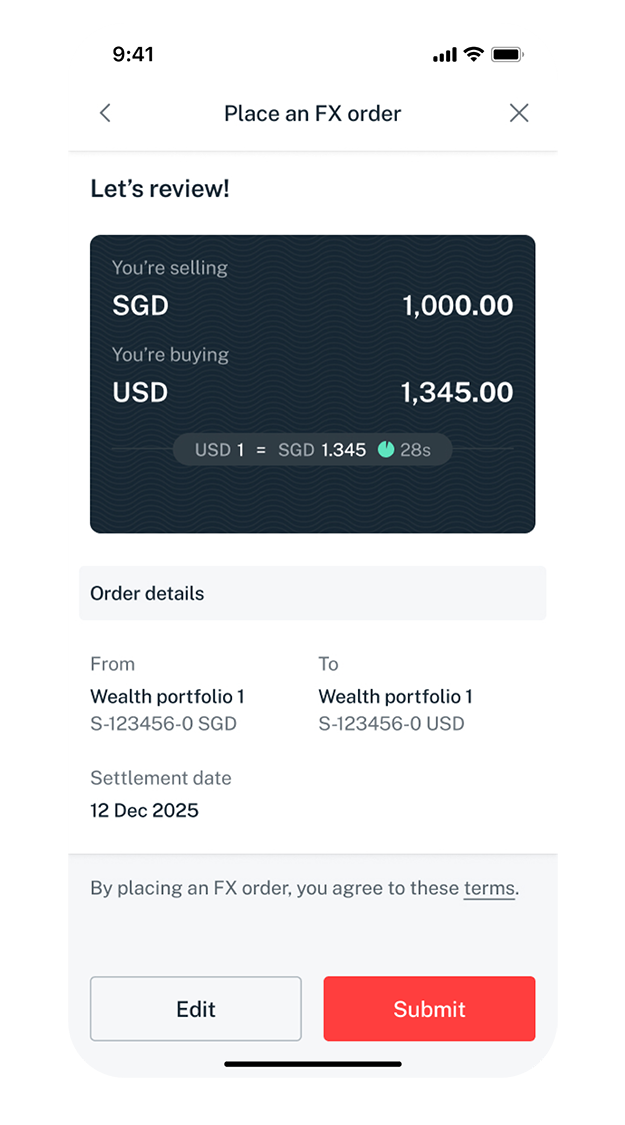Click the 1,345.00 buying amount

pos(457,392)
